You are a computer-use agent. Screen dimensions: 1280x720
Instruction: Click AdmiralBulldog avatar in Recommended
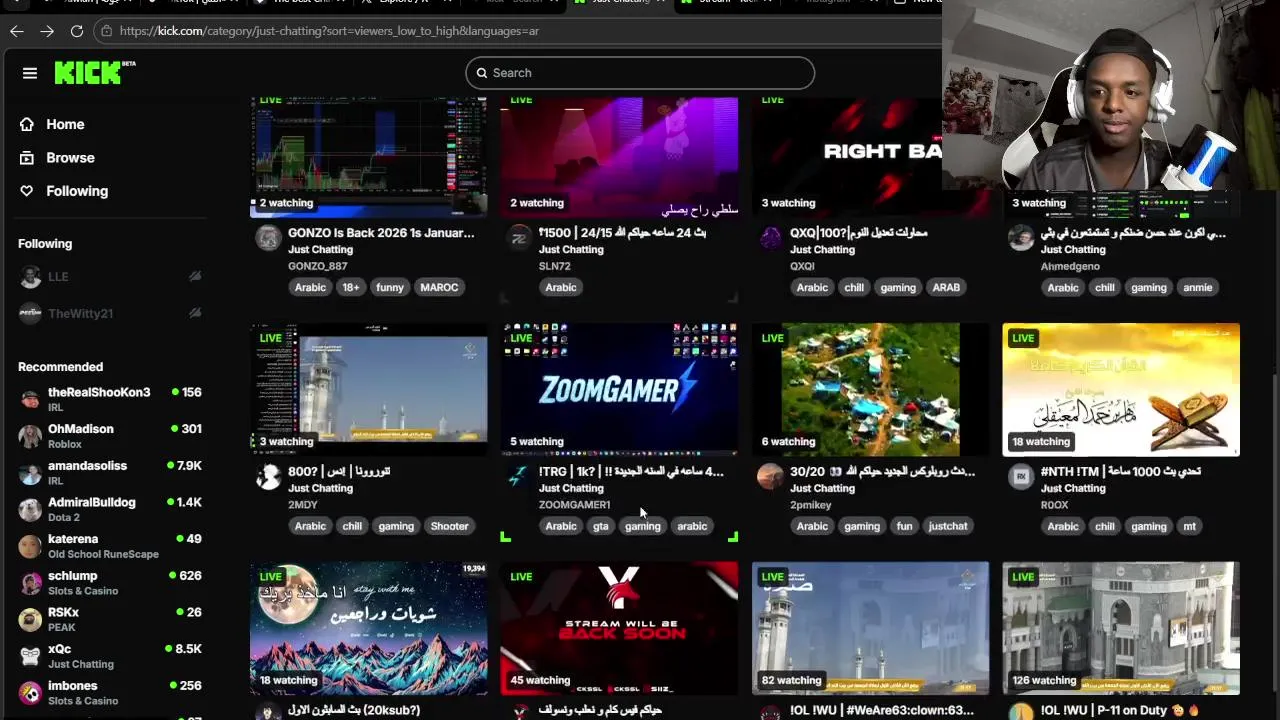tap(31, 510)
